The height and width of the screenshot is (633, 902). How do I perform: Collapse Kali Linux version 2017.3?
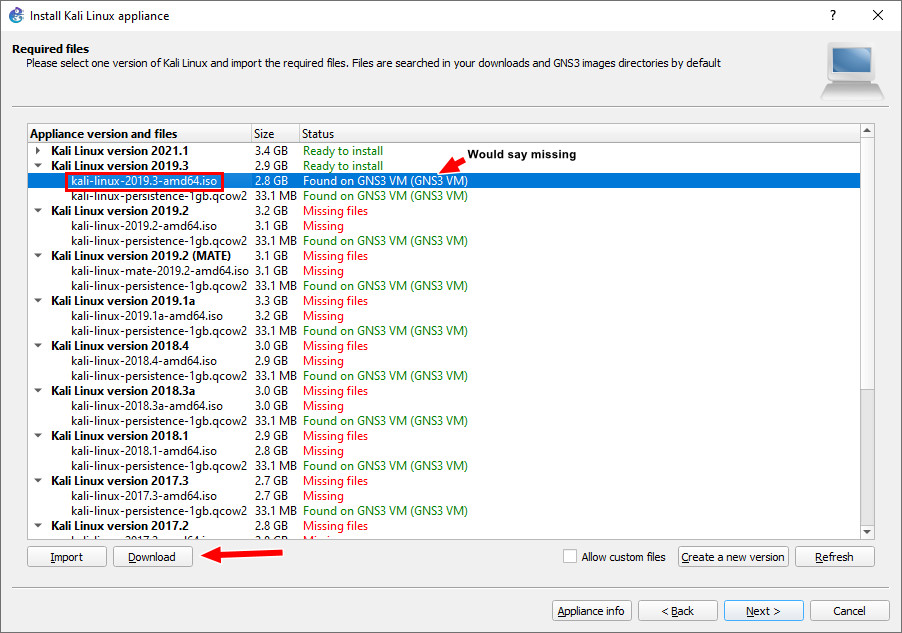pos(38,480)
